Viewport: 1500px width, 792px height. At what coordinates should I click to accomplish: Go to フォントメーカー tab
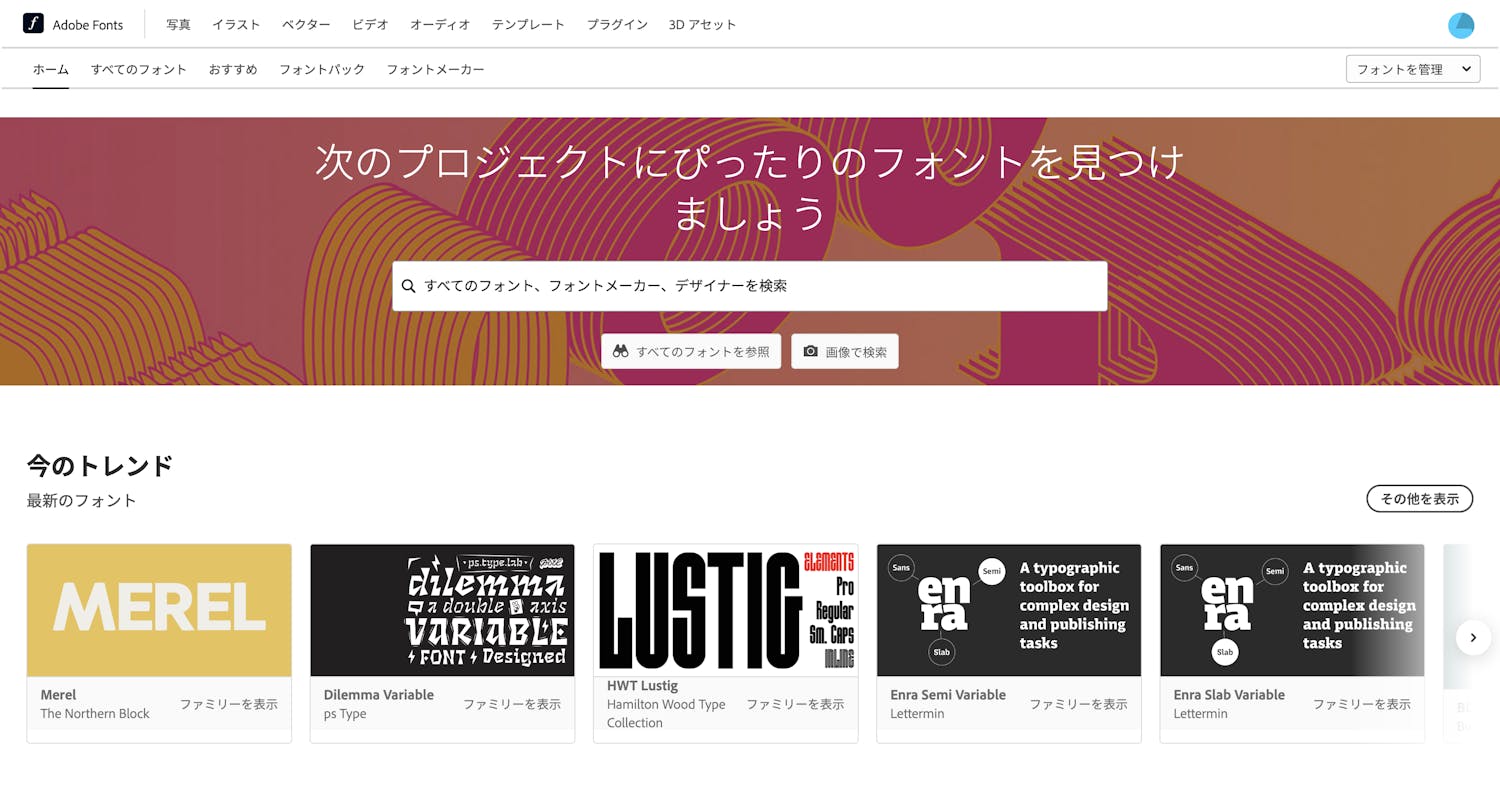[435, 69]
